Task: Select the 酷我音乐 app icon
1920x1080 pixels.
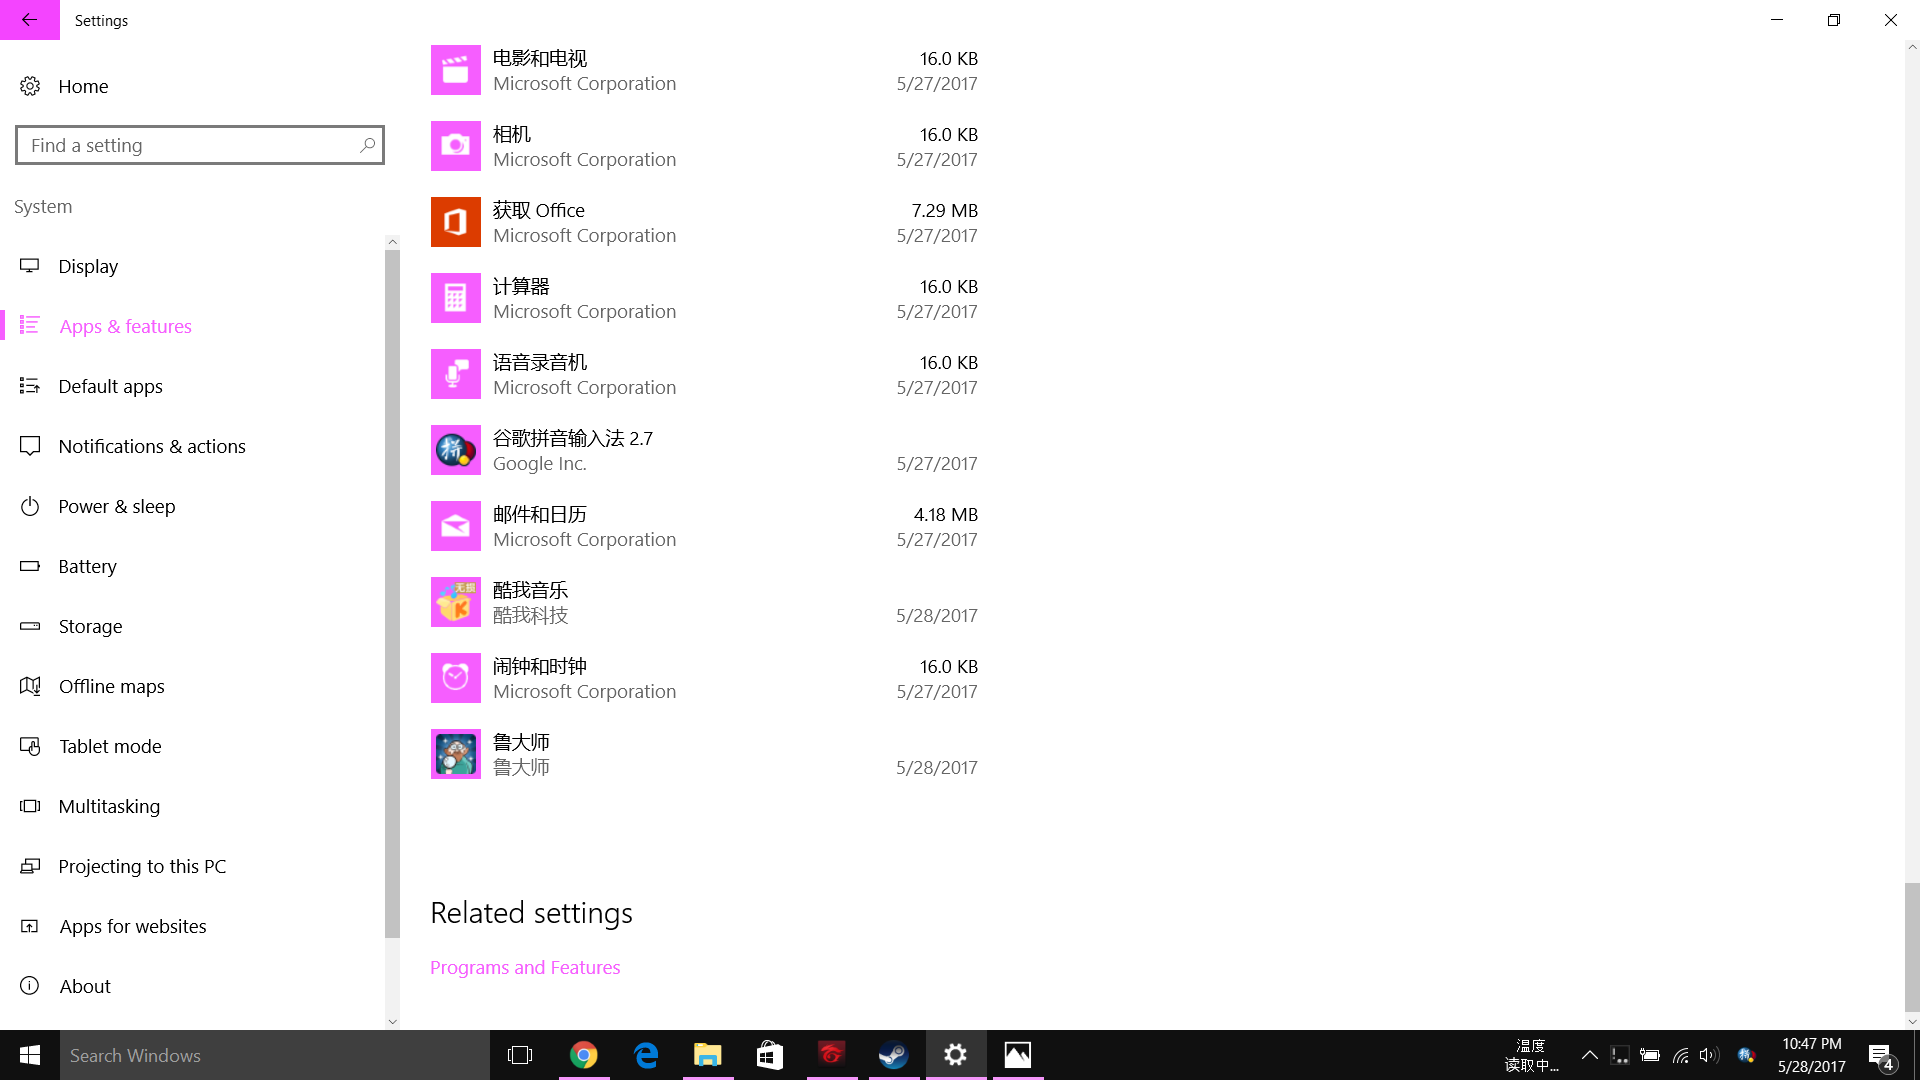Action: coord(455,602)
